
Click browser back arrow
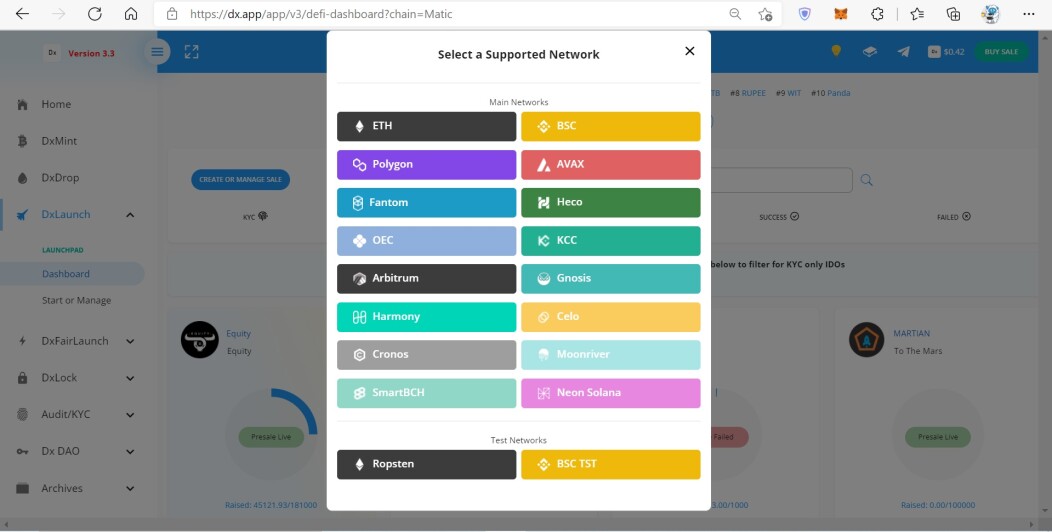click(22, 14)
